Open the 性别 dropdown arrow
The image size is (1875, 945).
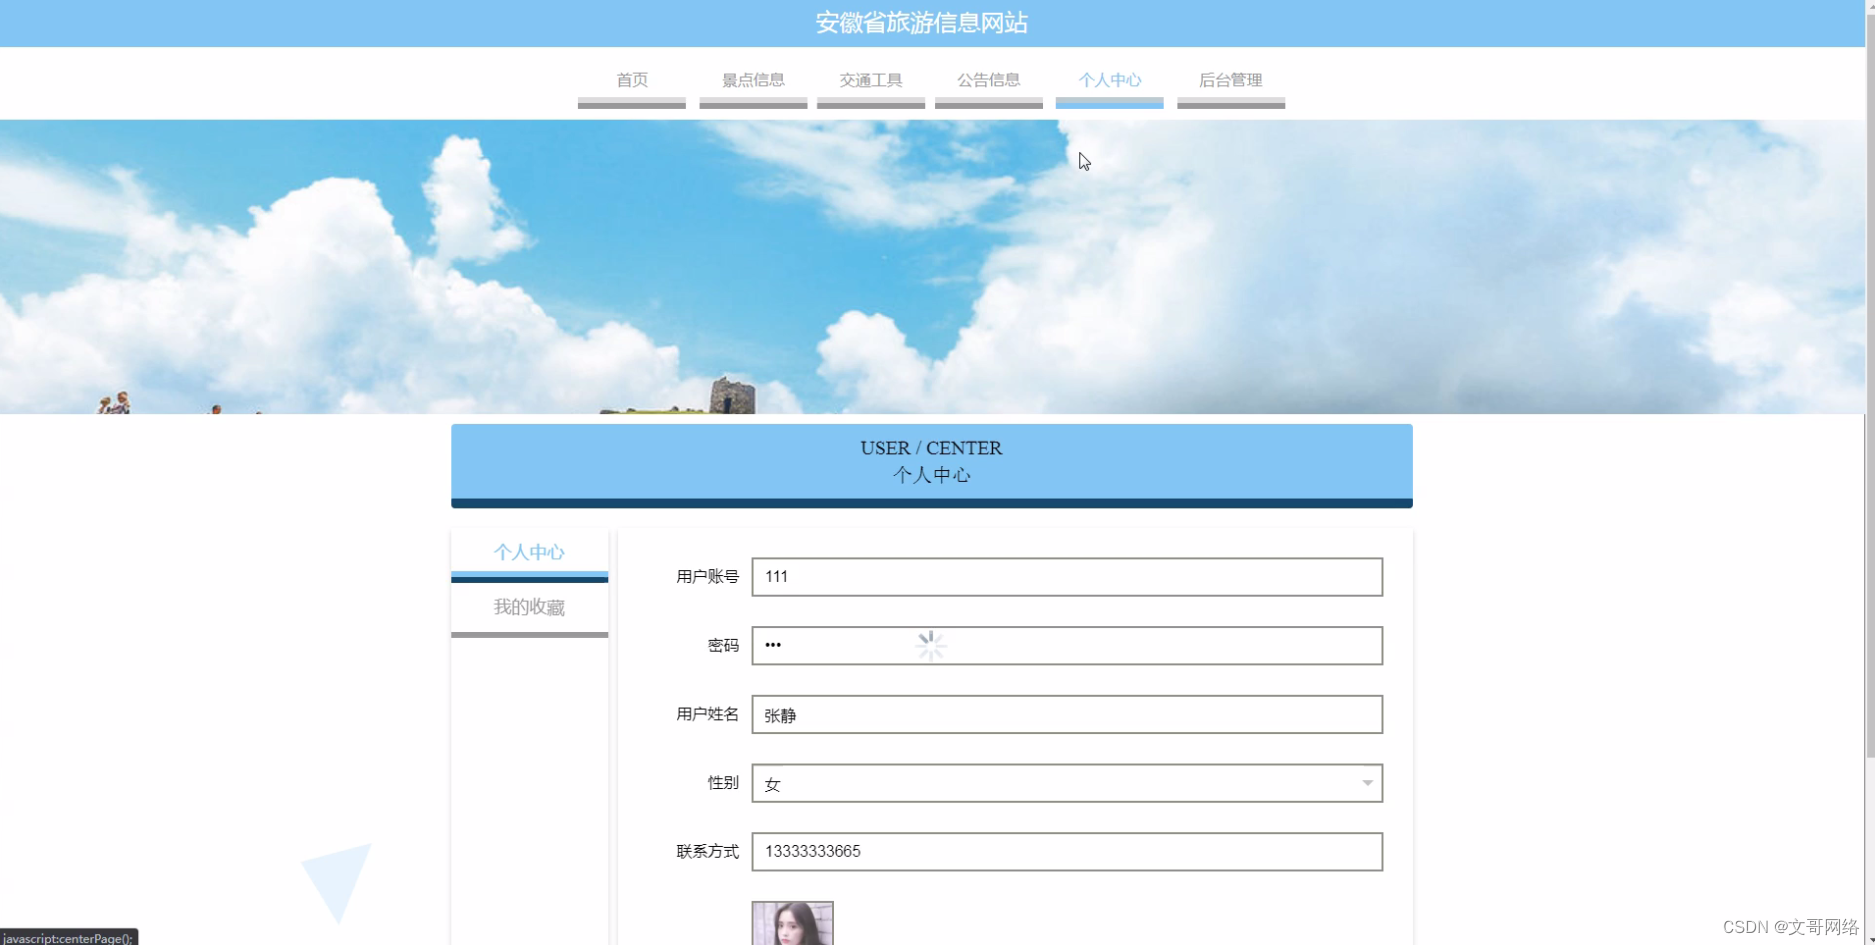tap(1366, 783)
